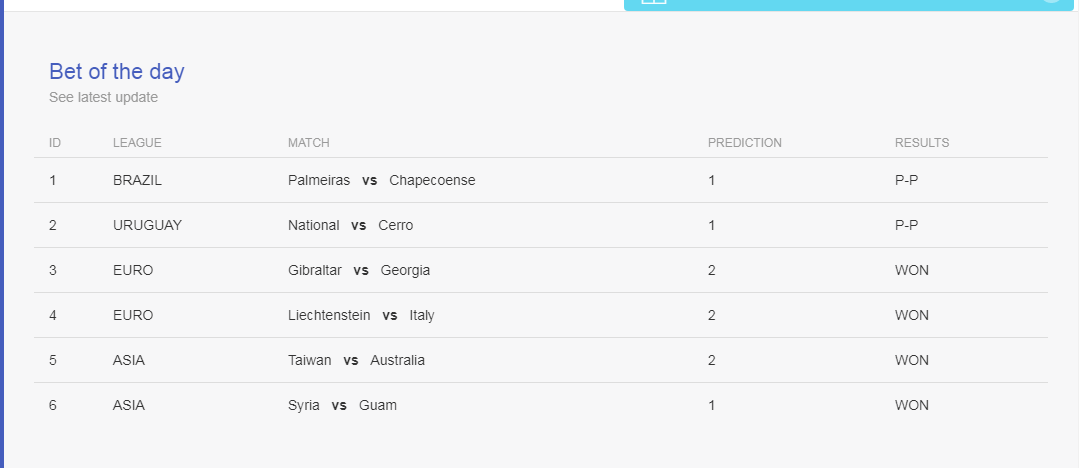The width and height of the screenshot is (1079, 468).
Task: Click the WON result for Gibraltar match
Action: point(911,270)
